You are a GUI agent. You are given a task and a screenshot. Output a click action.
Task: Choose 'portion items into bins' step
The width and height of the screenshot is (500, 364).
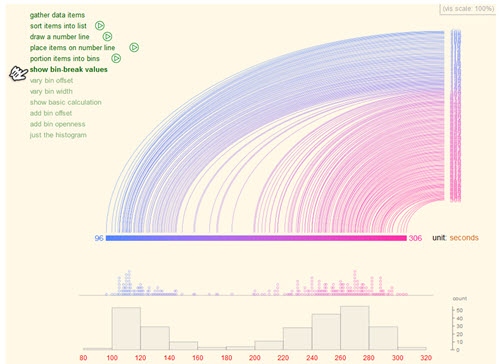tap(65, 59)
